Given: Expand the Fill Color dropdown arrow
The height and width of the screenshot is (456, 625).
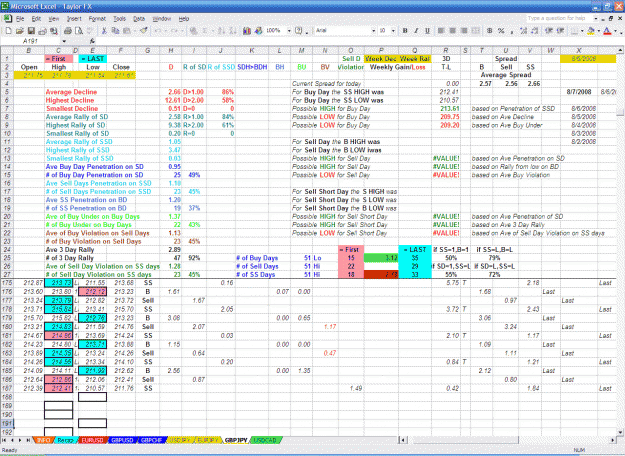Looking at the screenshot, I should (x=598, y=31).
